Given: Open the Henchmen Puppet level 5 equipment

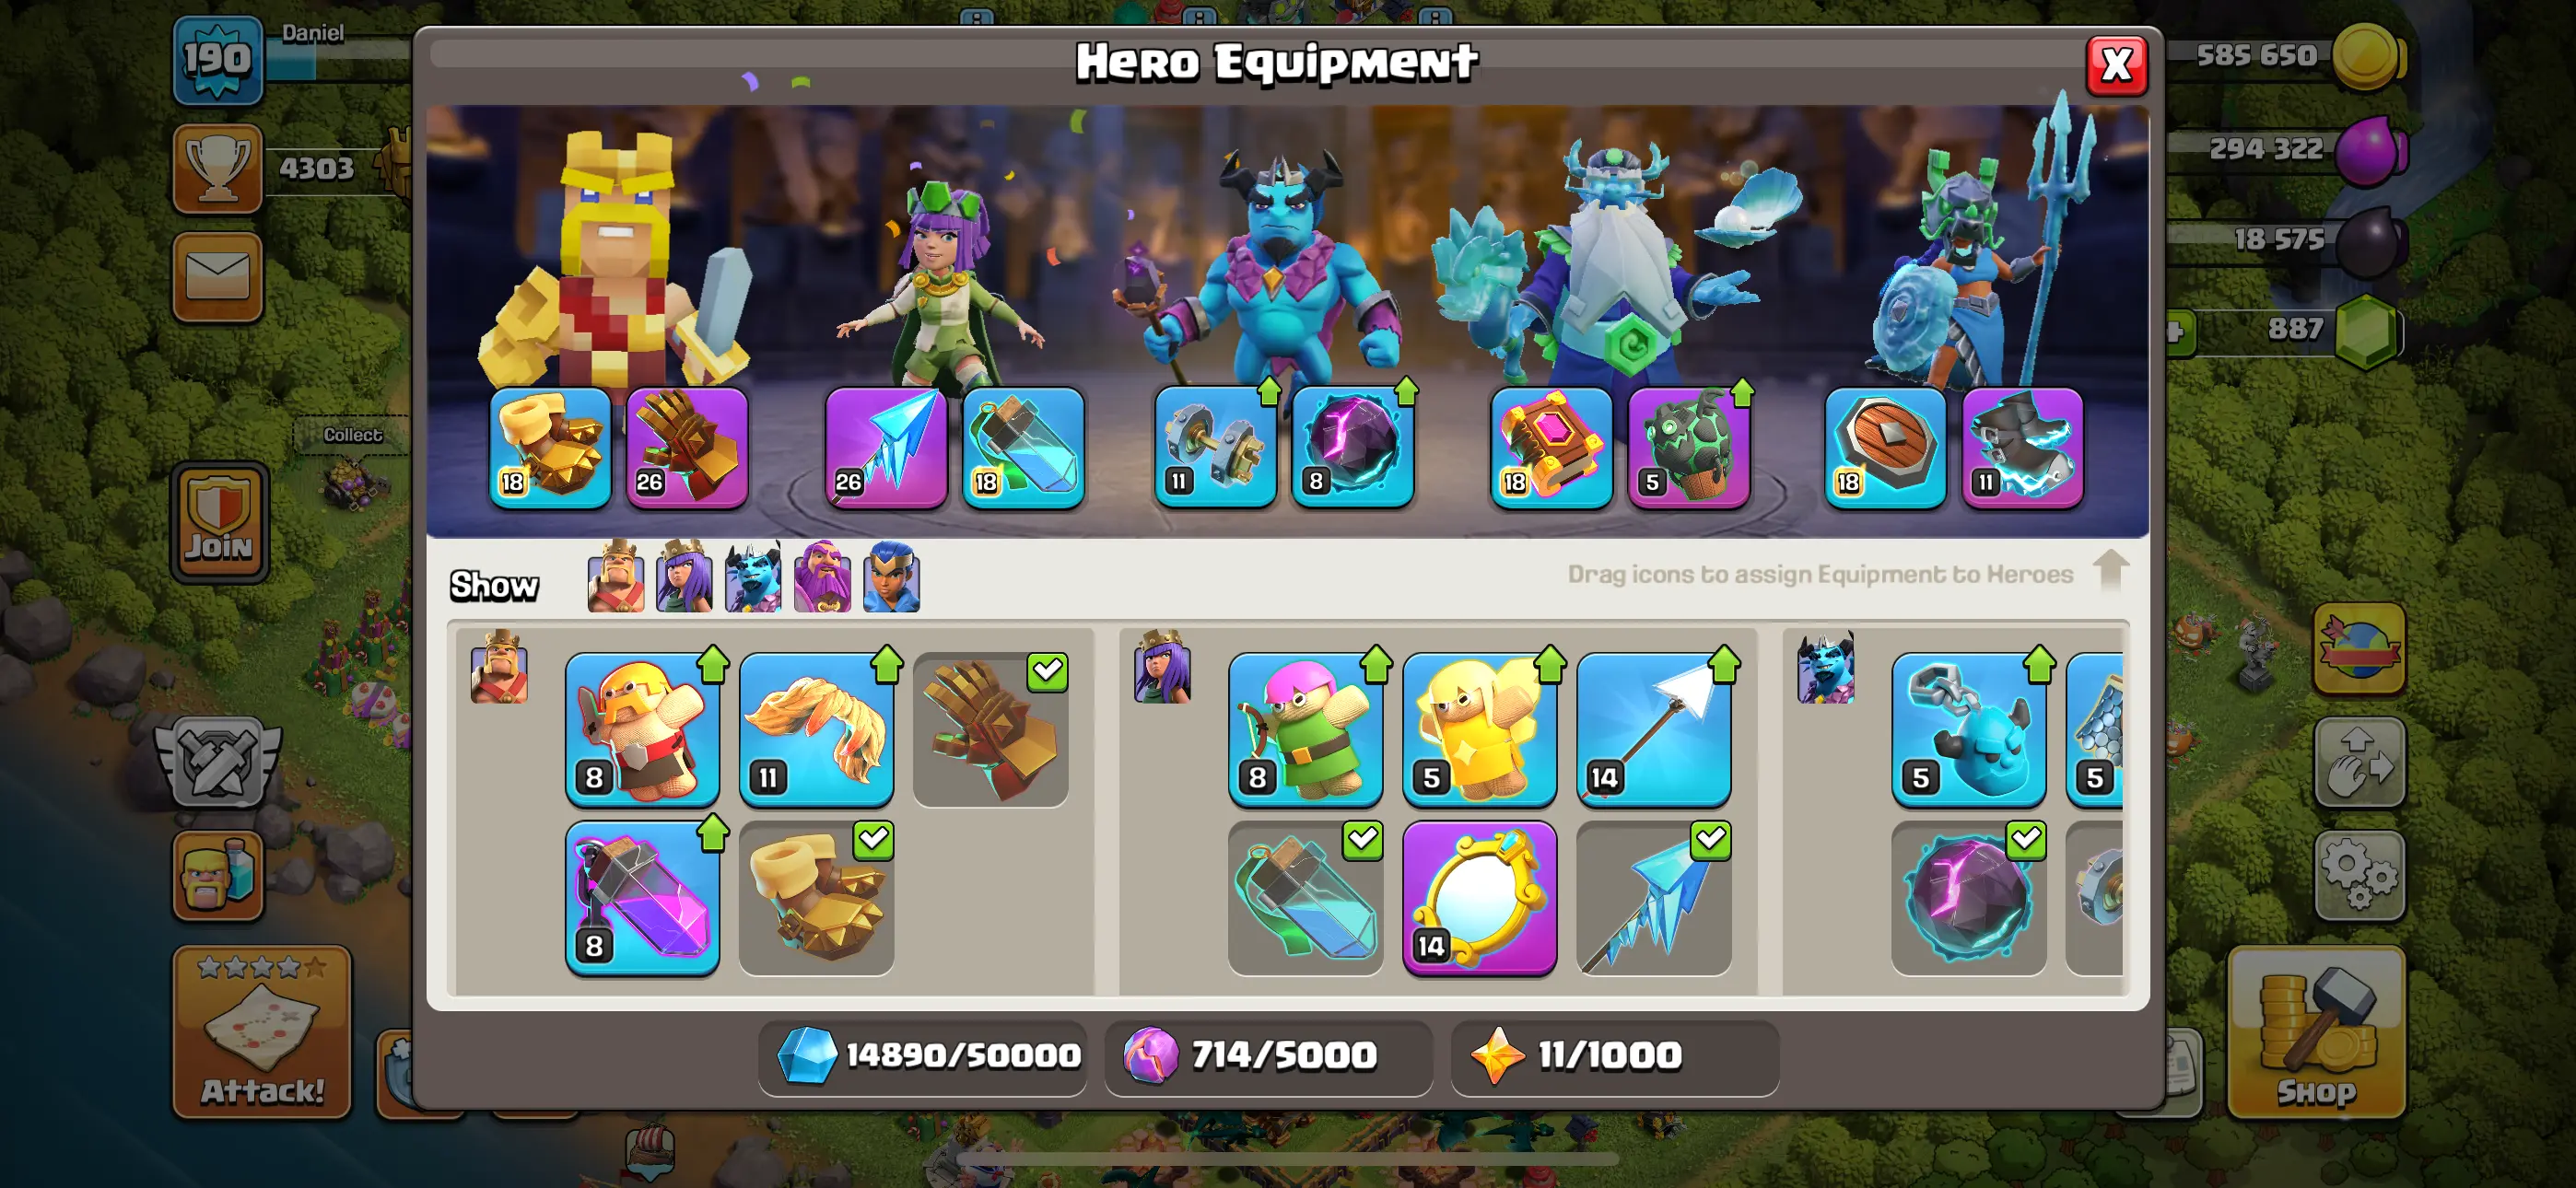Looking at the screenshot, I should click(x=1969, y=730).
